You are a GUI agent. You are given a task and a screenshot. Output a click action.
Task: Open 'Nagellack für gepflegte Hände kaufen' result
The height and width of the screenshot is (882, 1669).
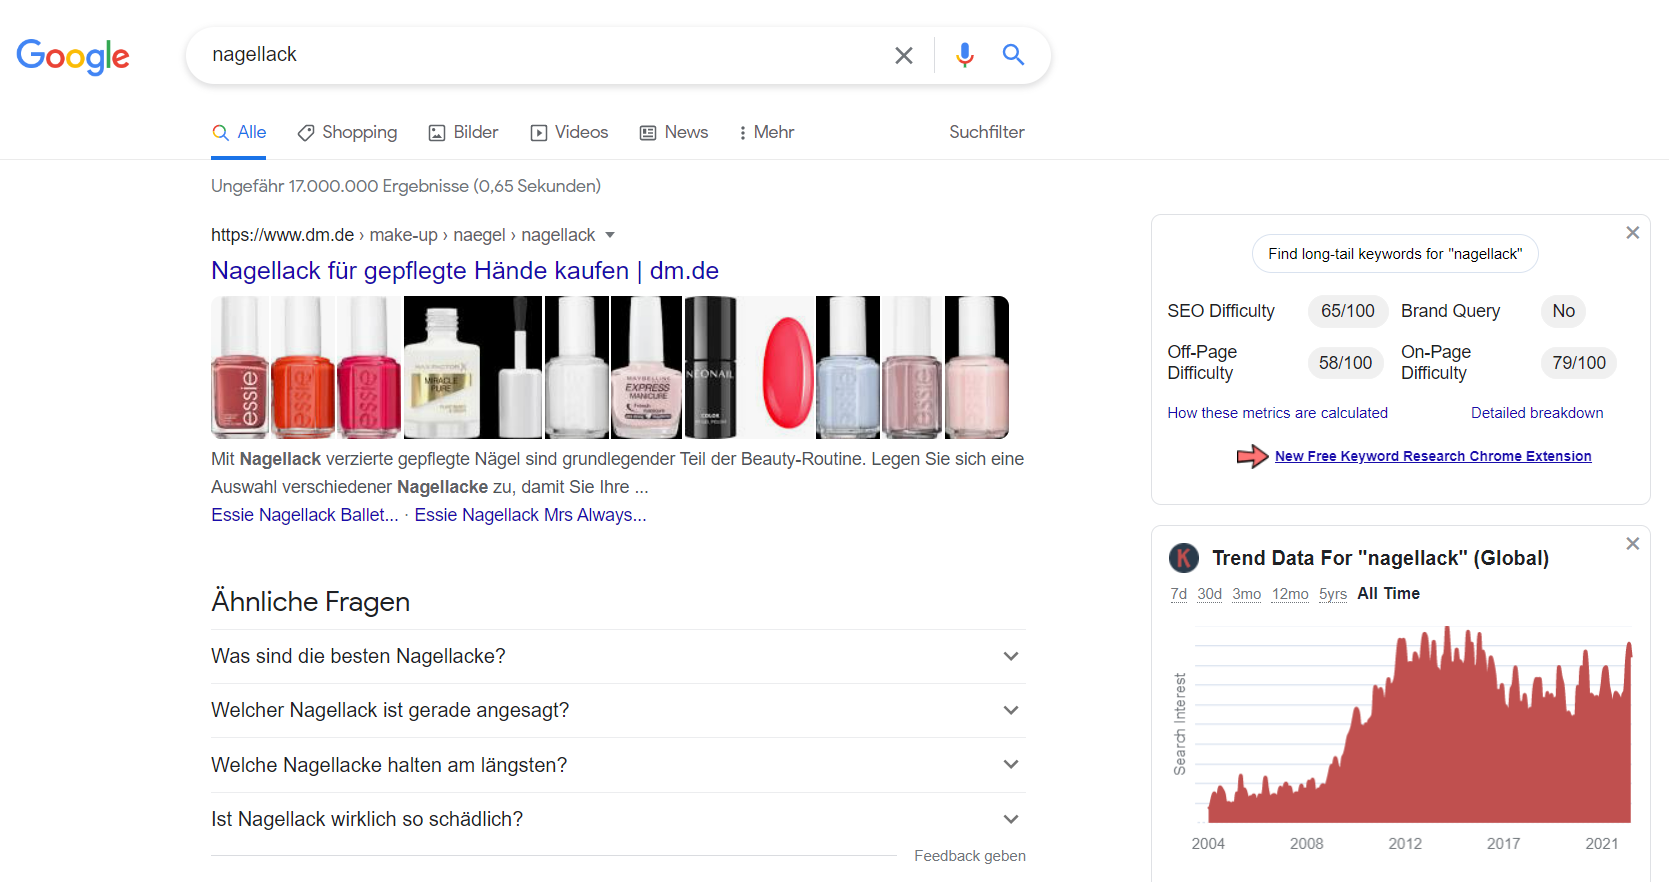(x=465, y=271)
